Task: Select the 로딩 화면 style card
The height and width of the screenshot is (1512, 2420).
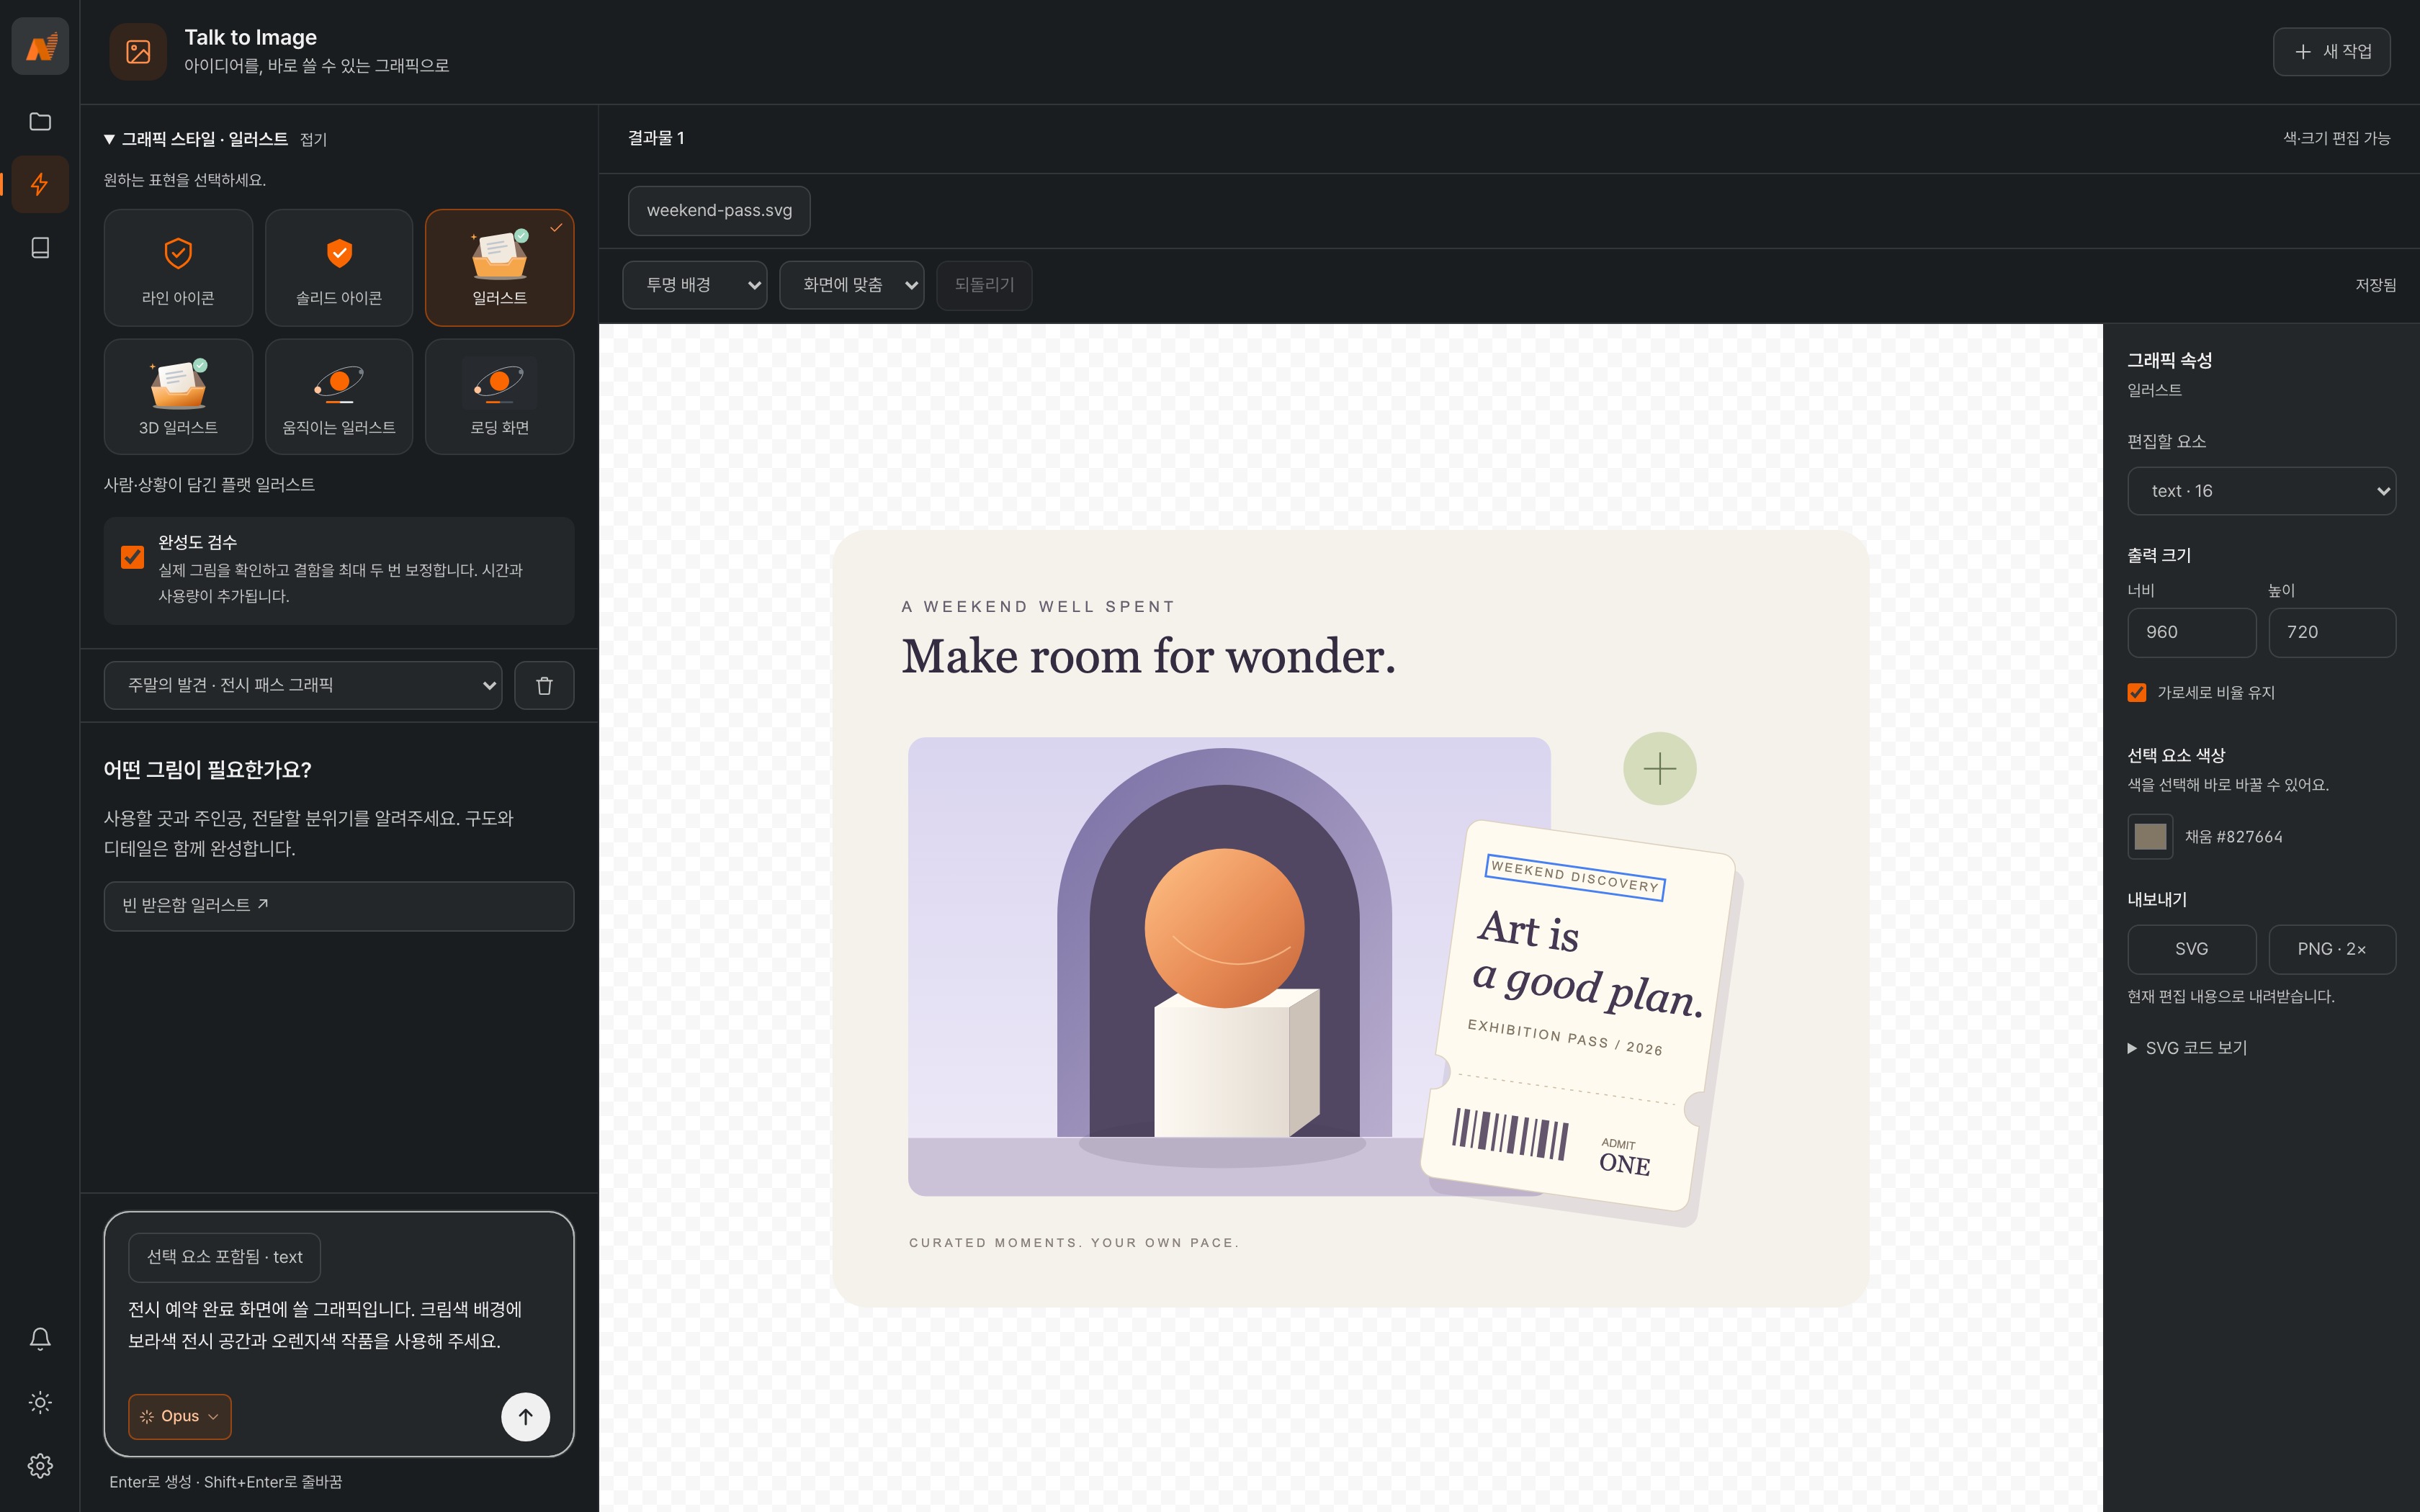Action: [500, 397]
